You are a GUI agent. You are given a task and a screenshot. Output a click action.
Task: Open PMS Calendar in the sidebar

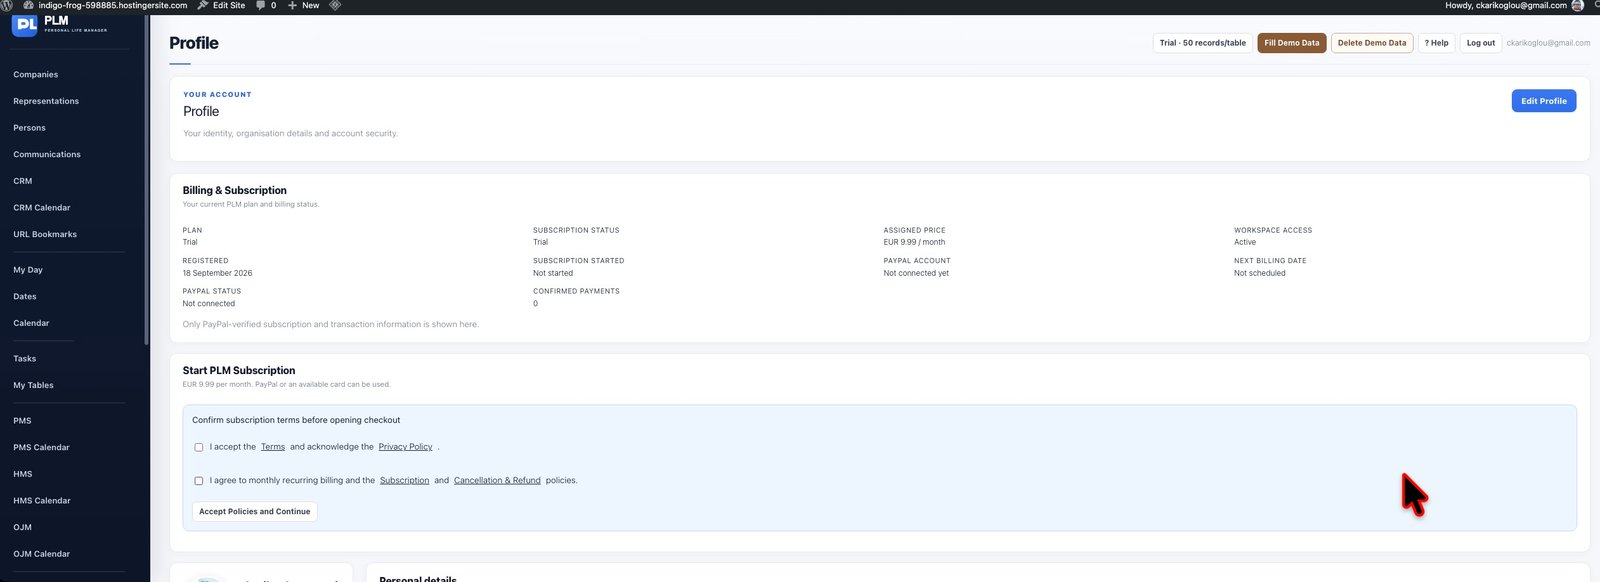click(x=41, y=447)
